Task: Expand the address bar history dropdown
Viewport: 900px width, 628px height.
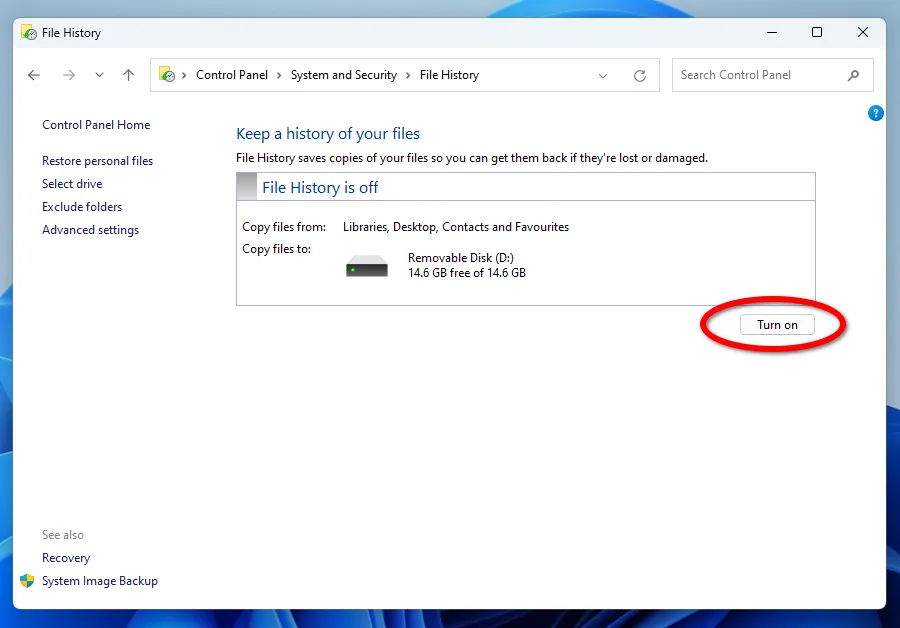Action: [603, 75]
